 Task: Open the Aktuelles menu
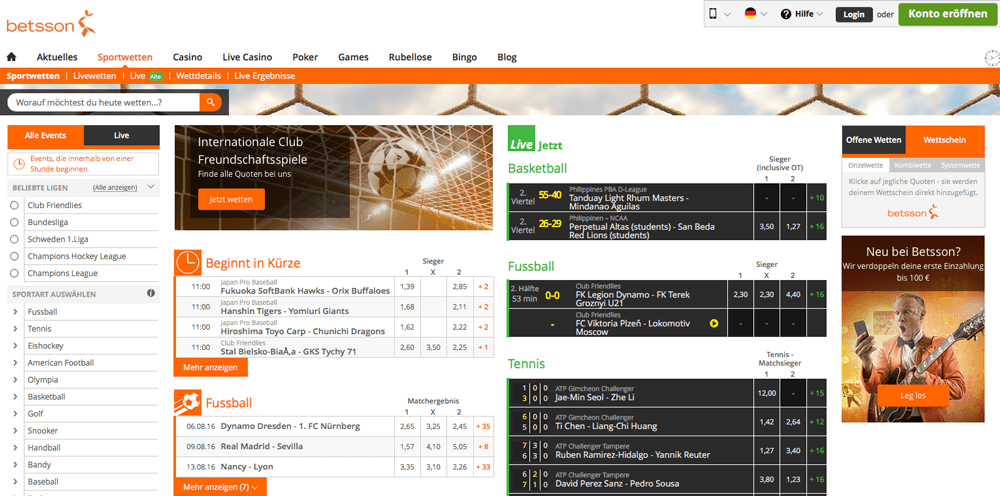point(57,57)
